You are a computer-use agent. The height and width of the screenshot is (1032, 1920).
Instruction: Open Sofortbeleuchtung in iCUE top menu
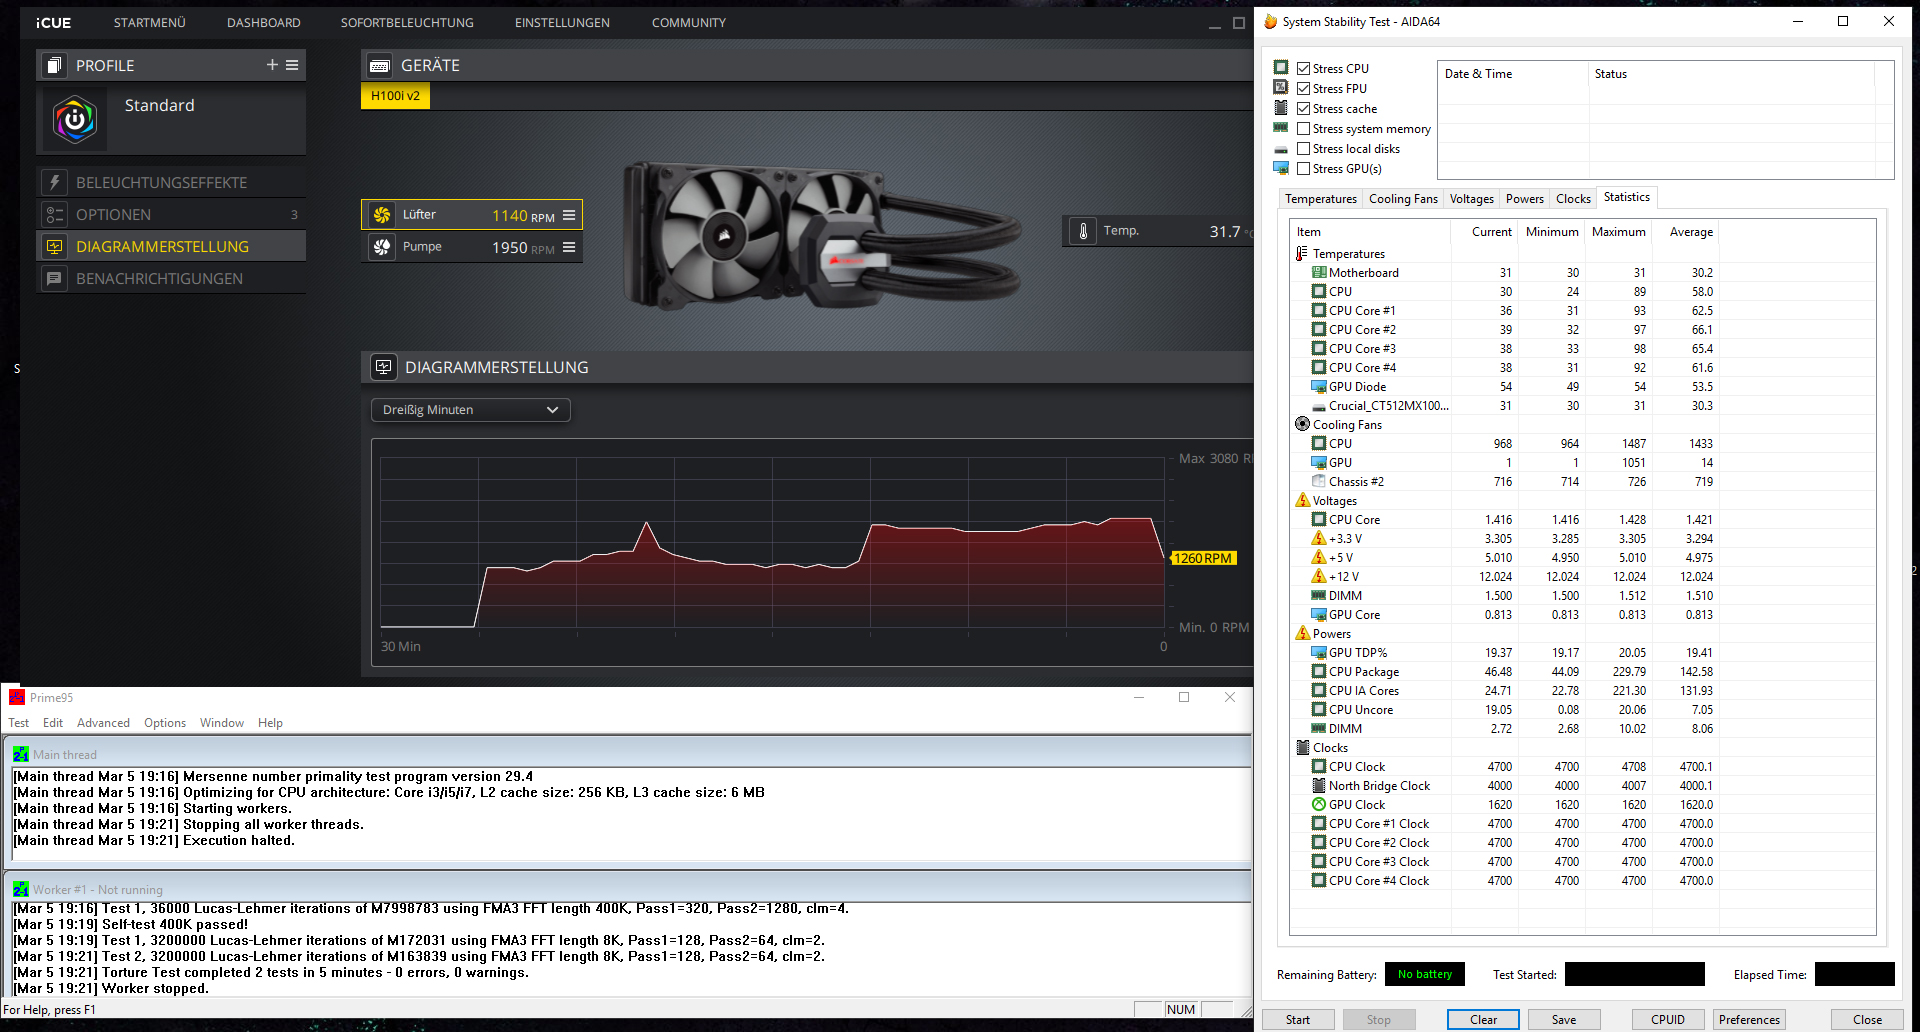(x=407, y=22)
